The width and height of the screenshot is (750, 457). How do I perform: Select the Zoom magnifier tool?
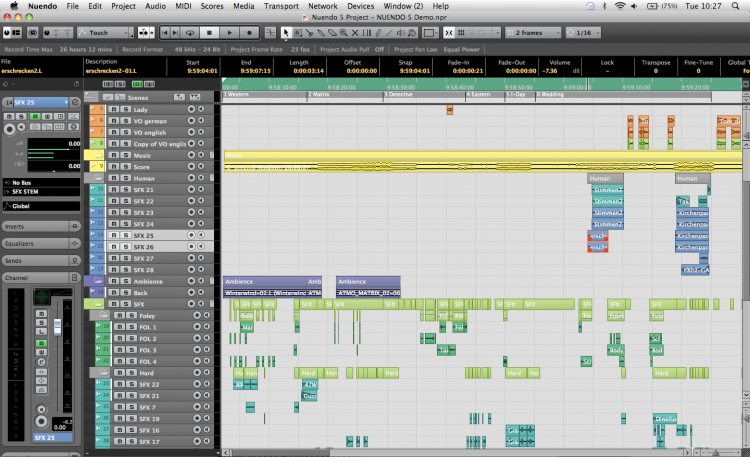pyautogui.click(x=343, y=33)
